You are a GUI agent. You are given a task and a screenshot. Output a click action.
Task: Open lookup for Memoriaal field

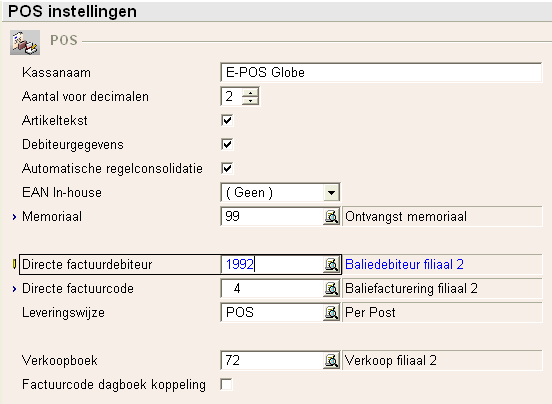pyautogui.click(x=331, y=216)
